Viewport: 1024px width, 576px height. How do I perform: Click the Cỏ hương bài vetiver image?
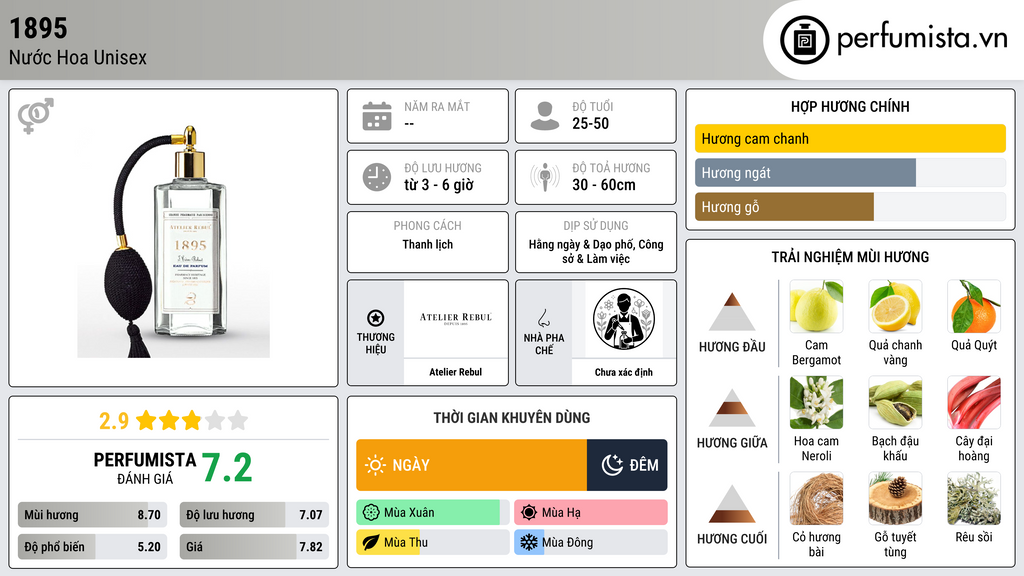816,498
